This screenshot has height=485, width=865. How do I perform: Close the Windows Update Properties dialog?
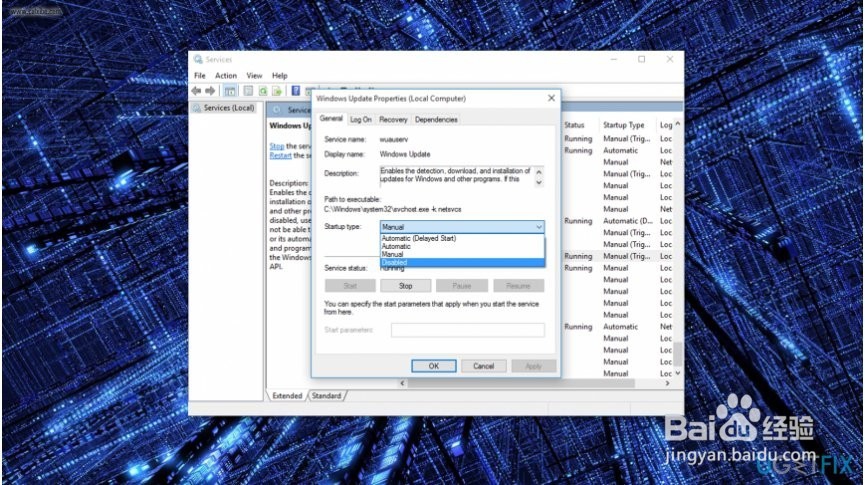[x=551, y=98]
